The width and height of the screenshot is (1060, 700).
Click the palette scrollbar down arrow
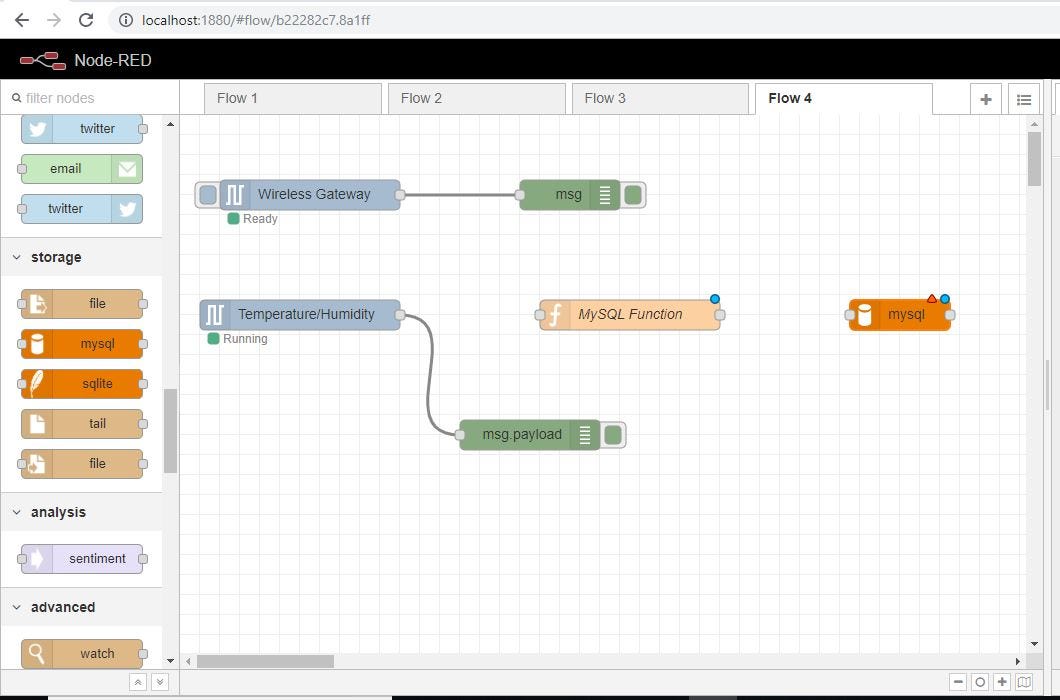click(x=170, y=661)
